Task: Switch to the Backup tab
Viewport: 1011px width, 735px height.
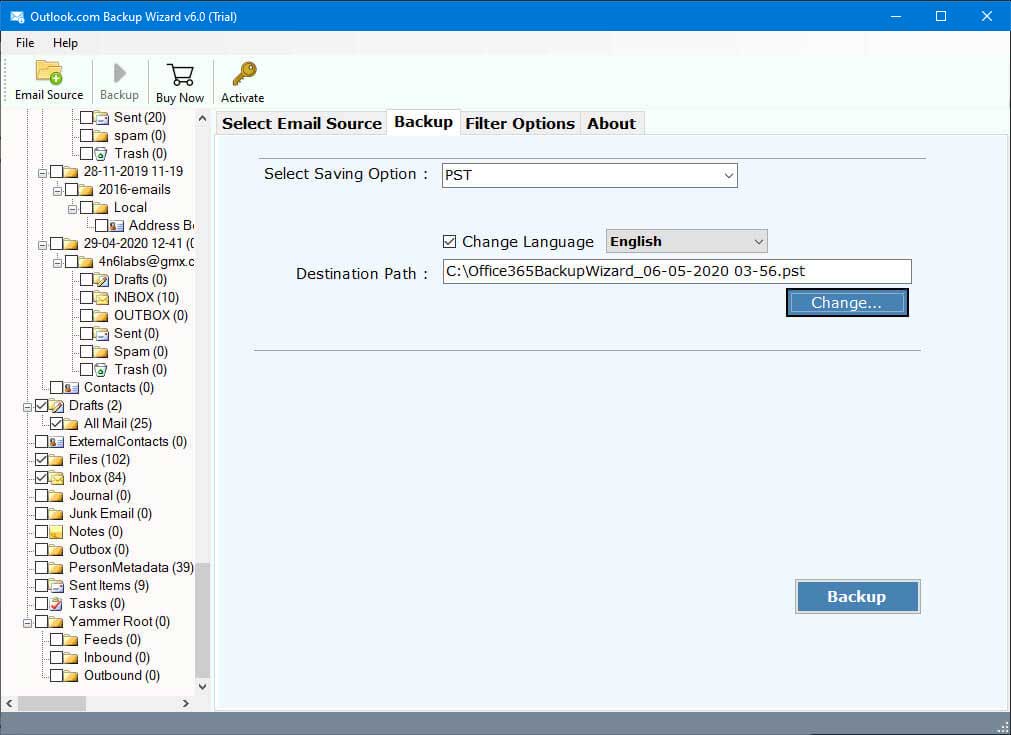Action: (423, 122)
